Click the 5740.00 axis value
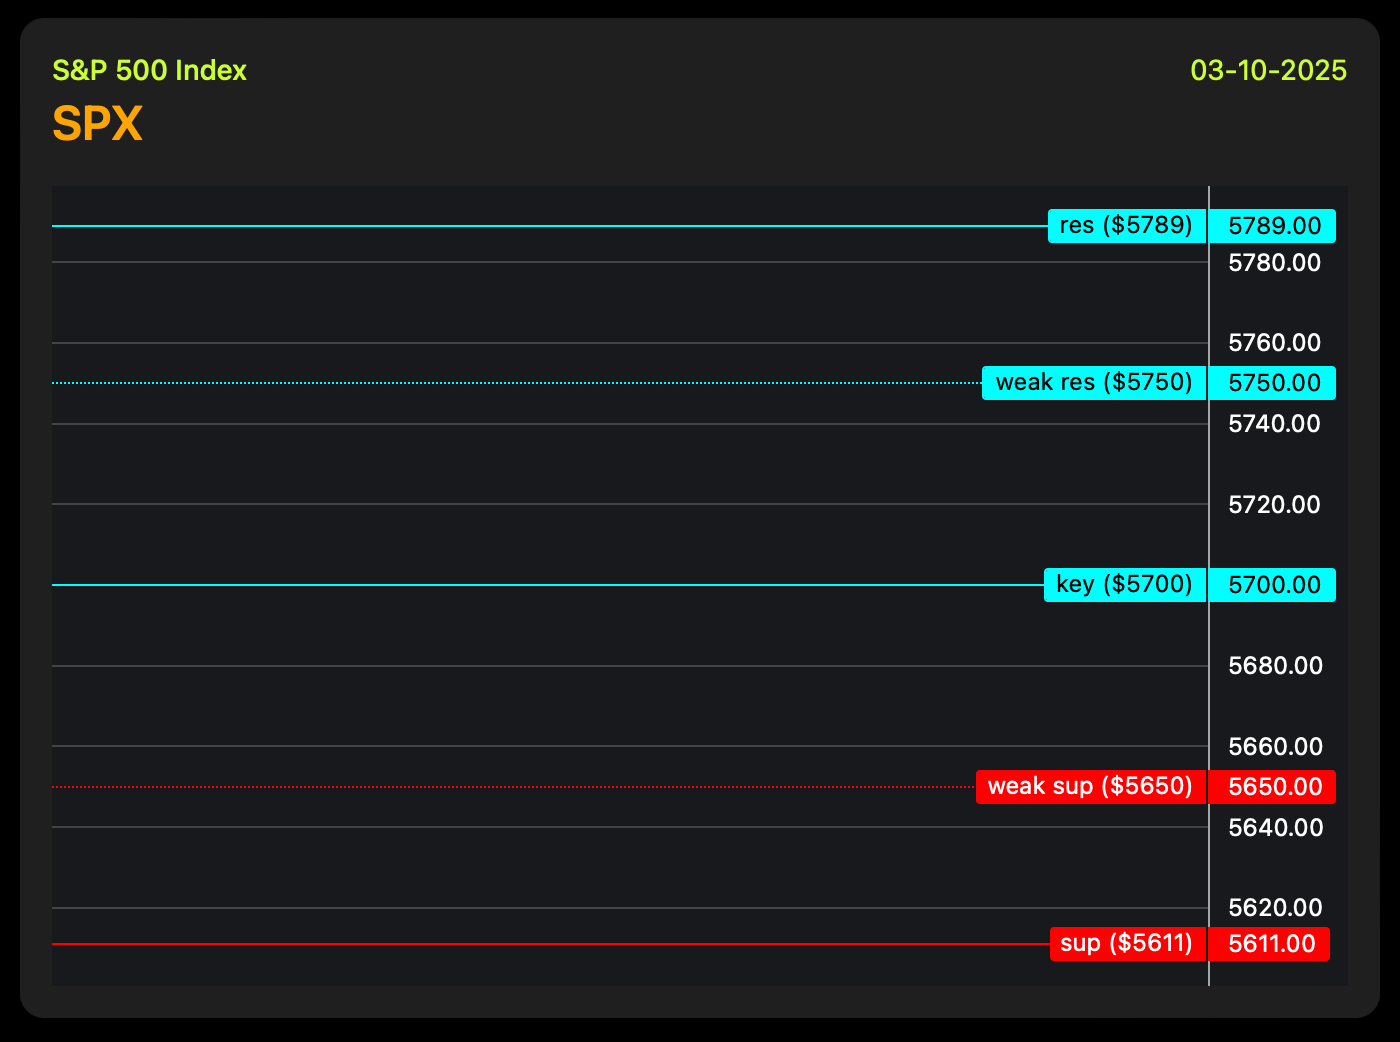The width and height of the screenshot is (1400, 1042). point(1275,424)
